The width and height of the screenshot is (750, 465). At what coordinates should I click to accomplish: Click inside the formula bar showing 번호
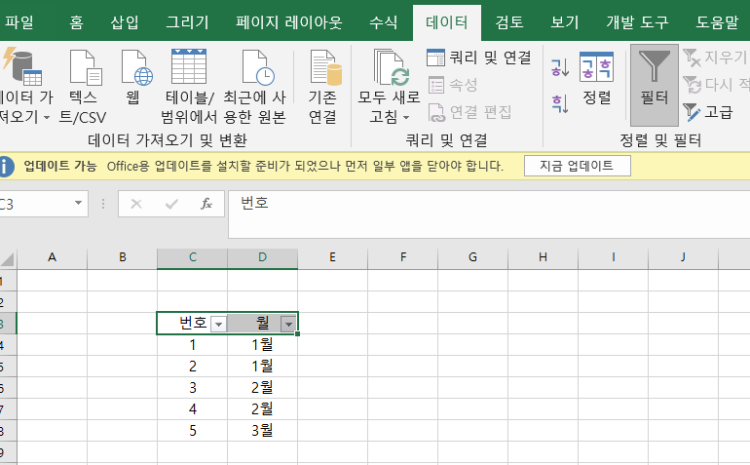pos(489,214)
